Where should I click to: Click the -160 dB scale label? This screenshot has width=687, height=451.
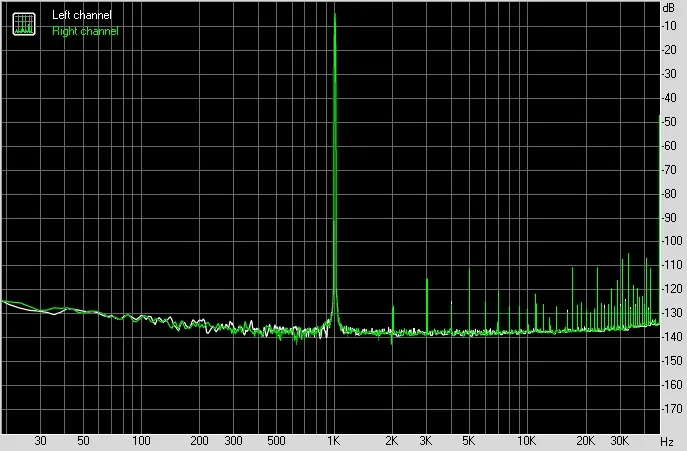[x=672, y=385]
